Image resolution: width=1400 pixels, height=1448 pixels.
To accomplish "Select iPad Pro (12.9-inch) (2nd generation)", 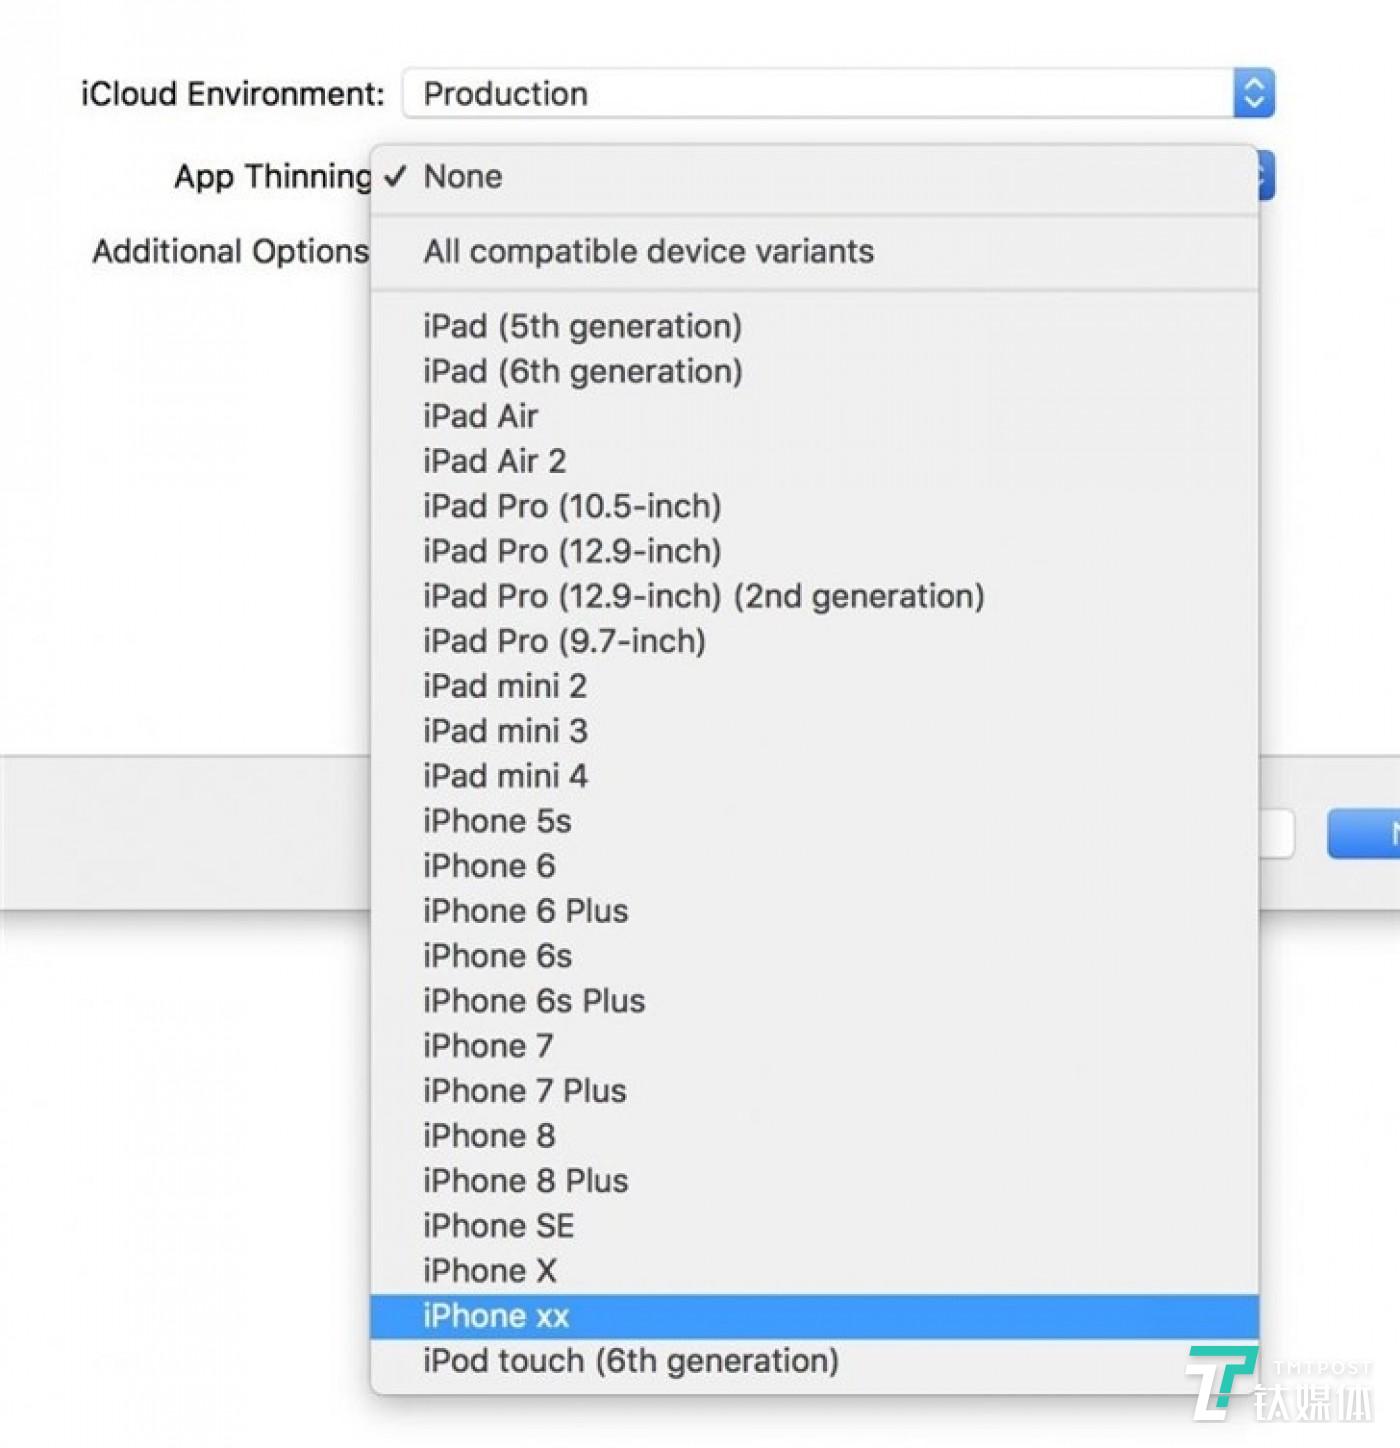I will 703,595.
